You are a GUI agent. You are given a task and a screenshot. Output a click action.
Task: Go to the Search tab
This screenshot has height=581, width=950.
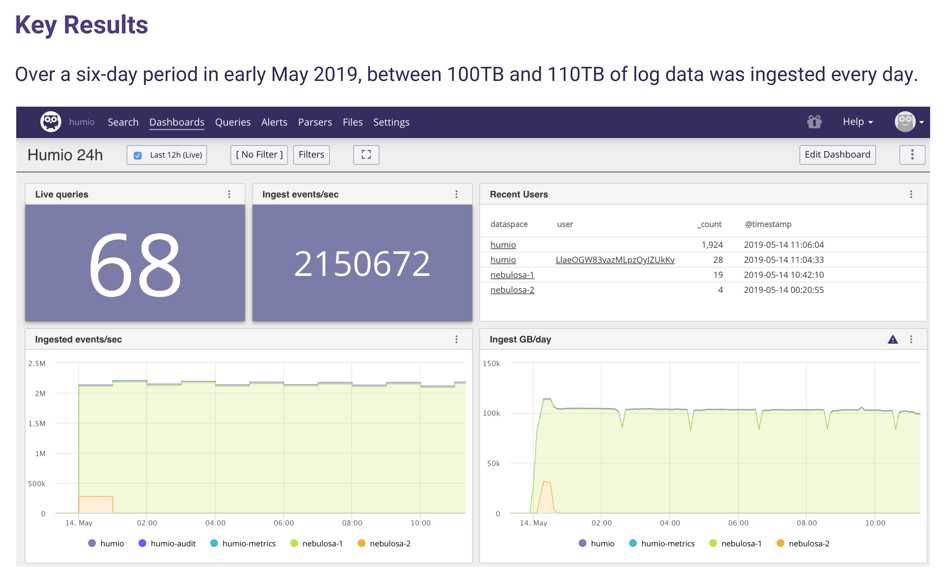tap(123, 122)
